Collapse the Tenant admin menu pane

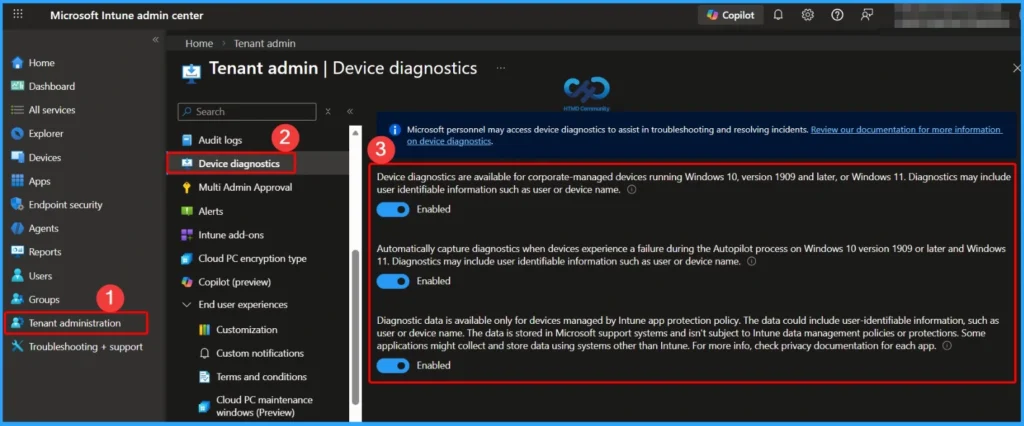[x=350, y=112]
